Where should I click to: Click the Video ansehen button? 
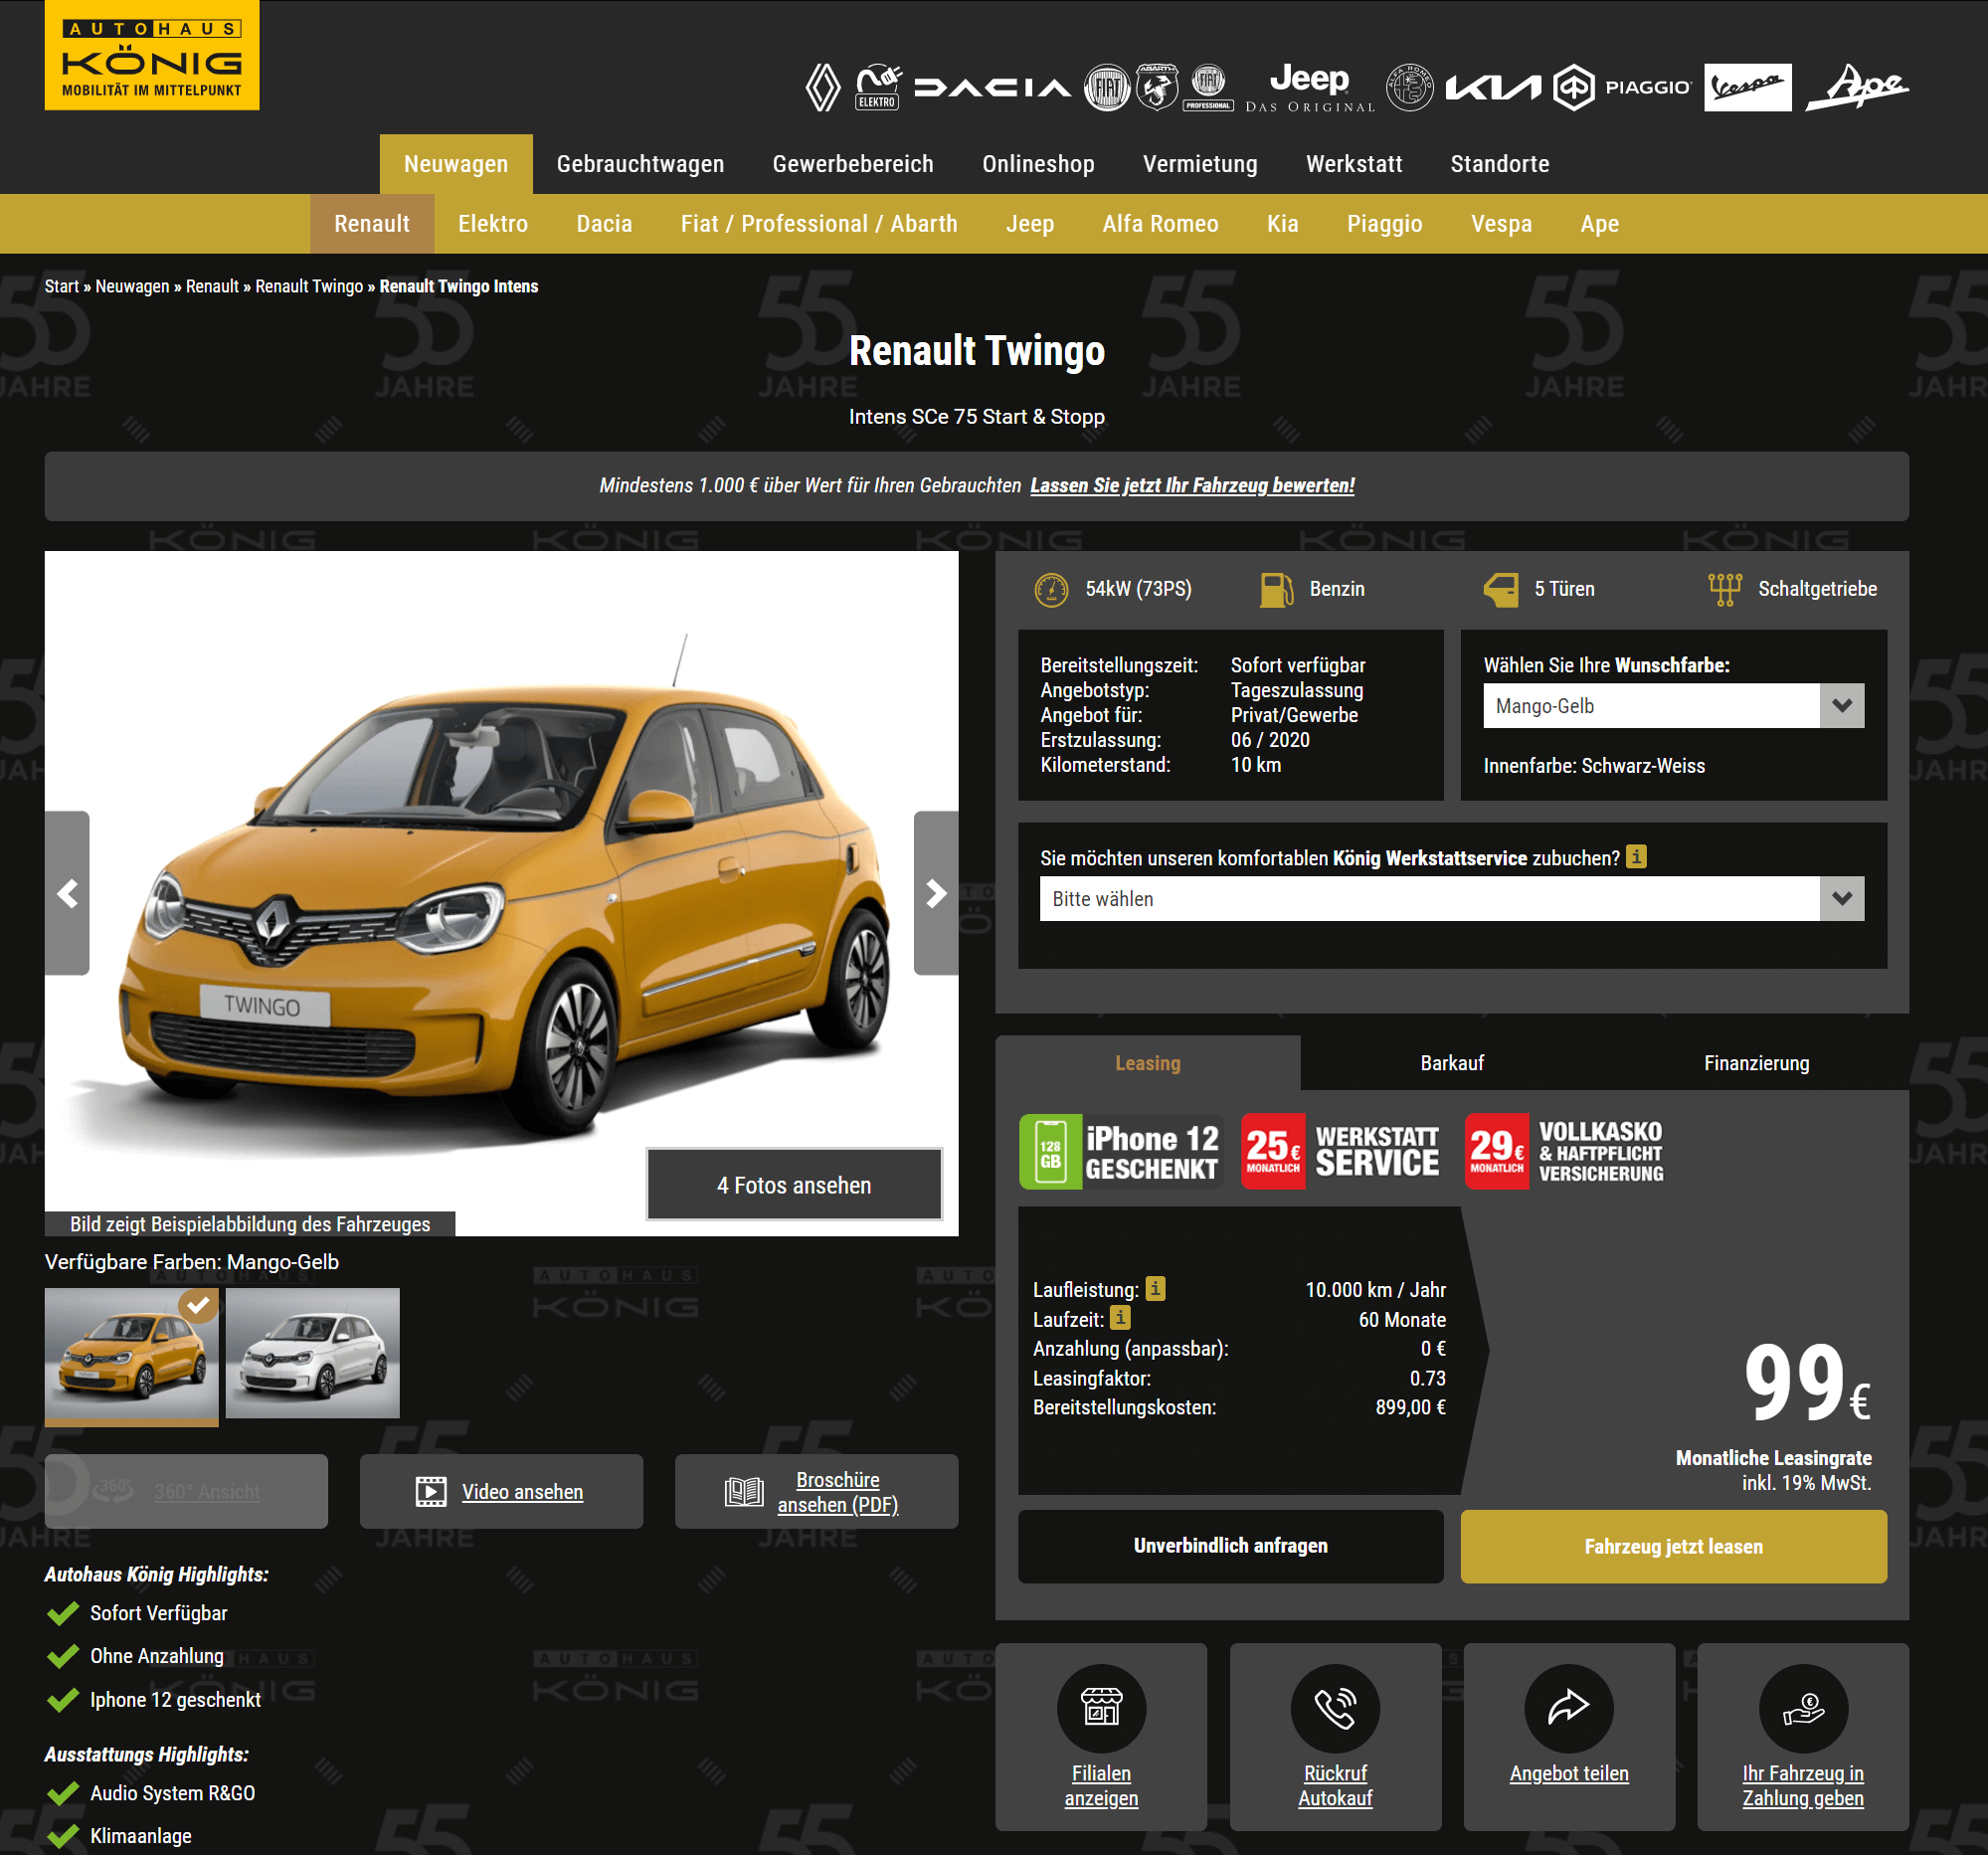point(501,1491)
